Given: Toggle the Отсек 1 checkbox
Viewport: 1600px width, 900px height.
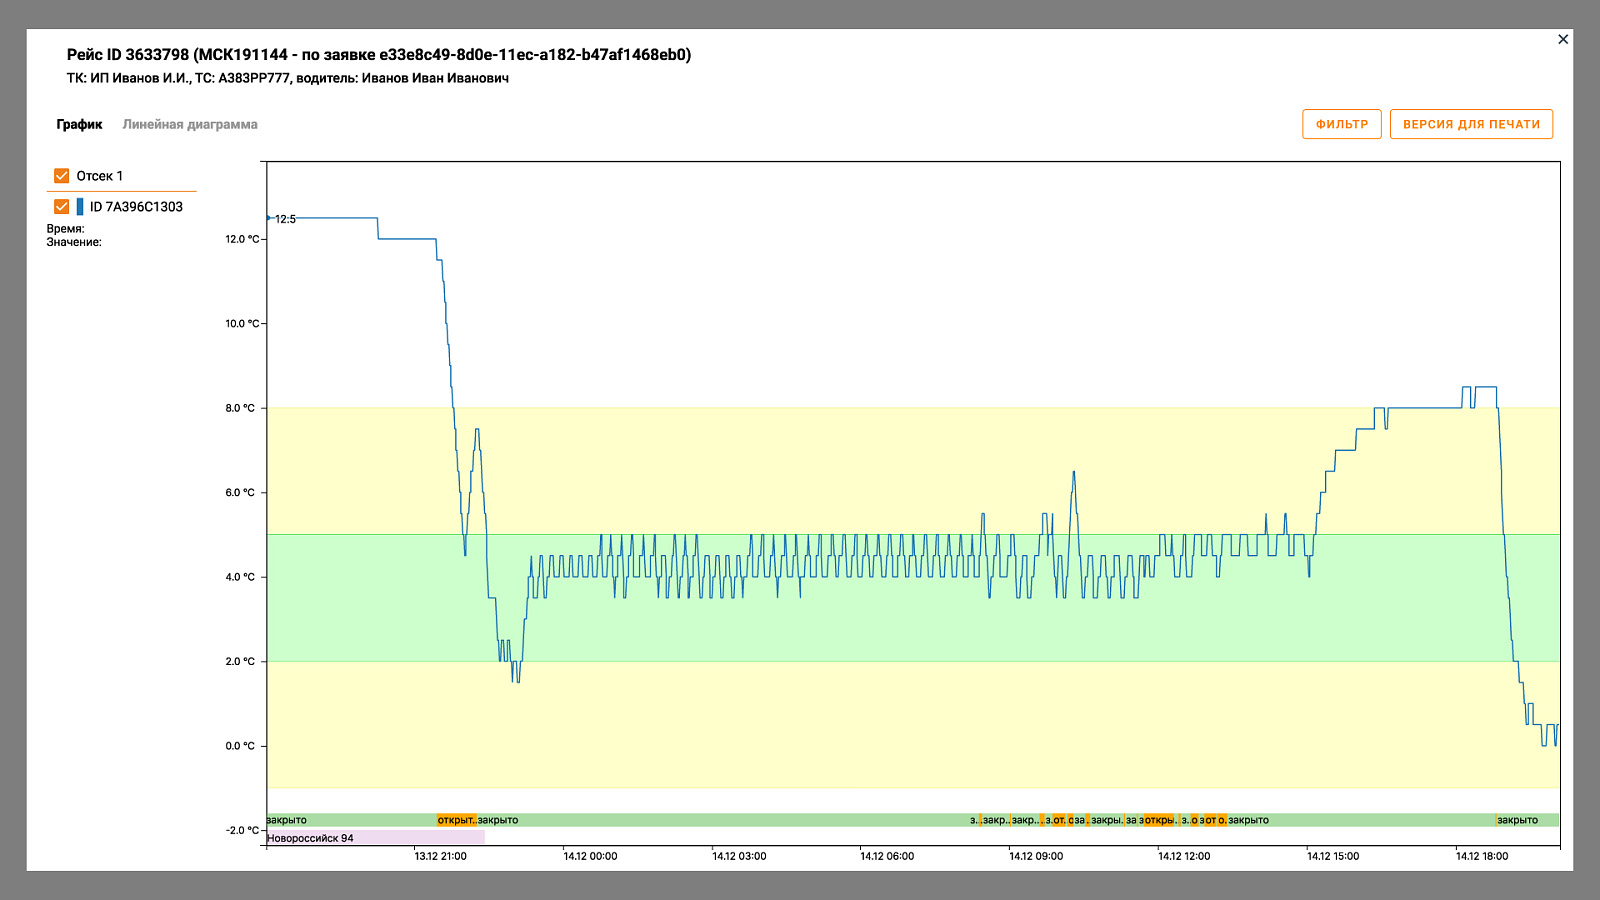Looking at the screenshot, I should [x=62, y=176].
